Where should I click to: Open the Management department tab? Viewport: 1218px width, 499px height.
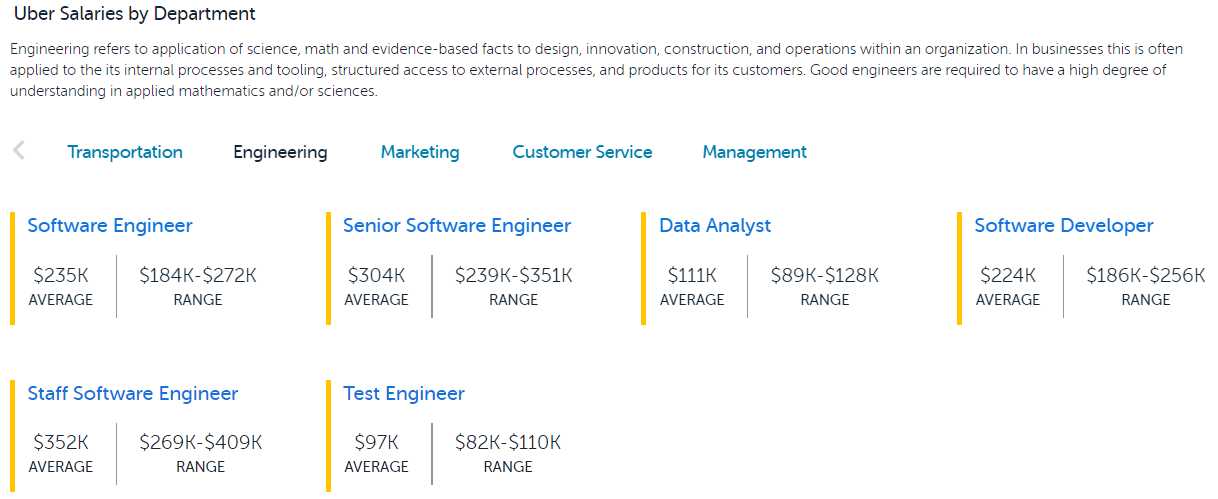click(x=754, y=152)
